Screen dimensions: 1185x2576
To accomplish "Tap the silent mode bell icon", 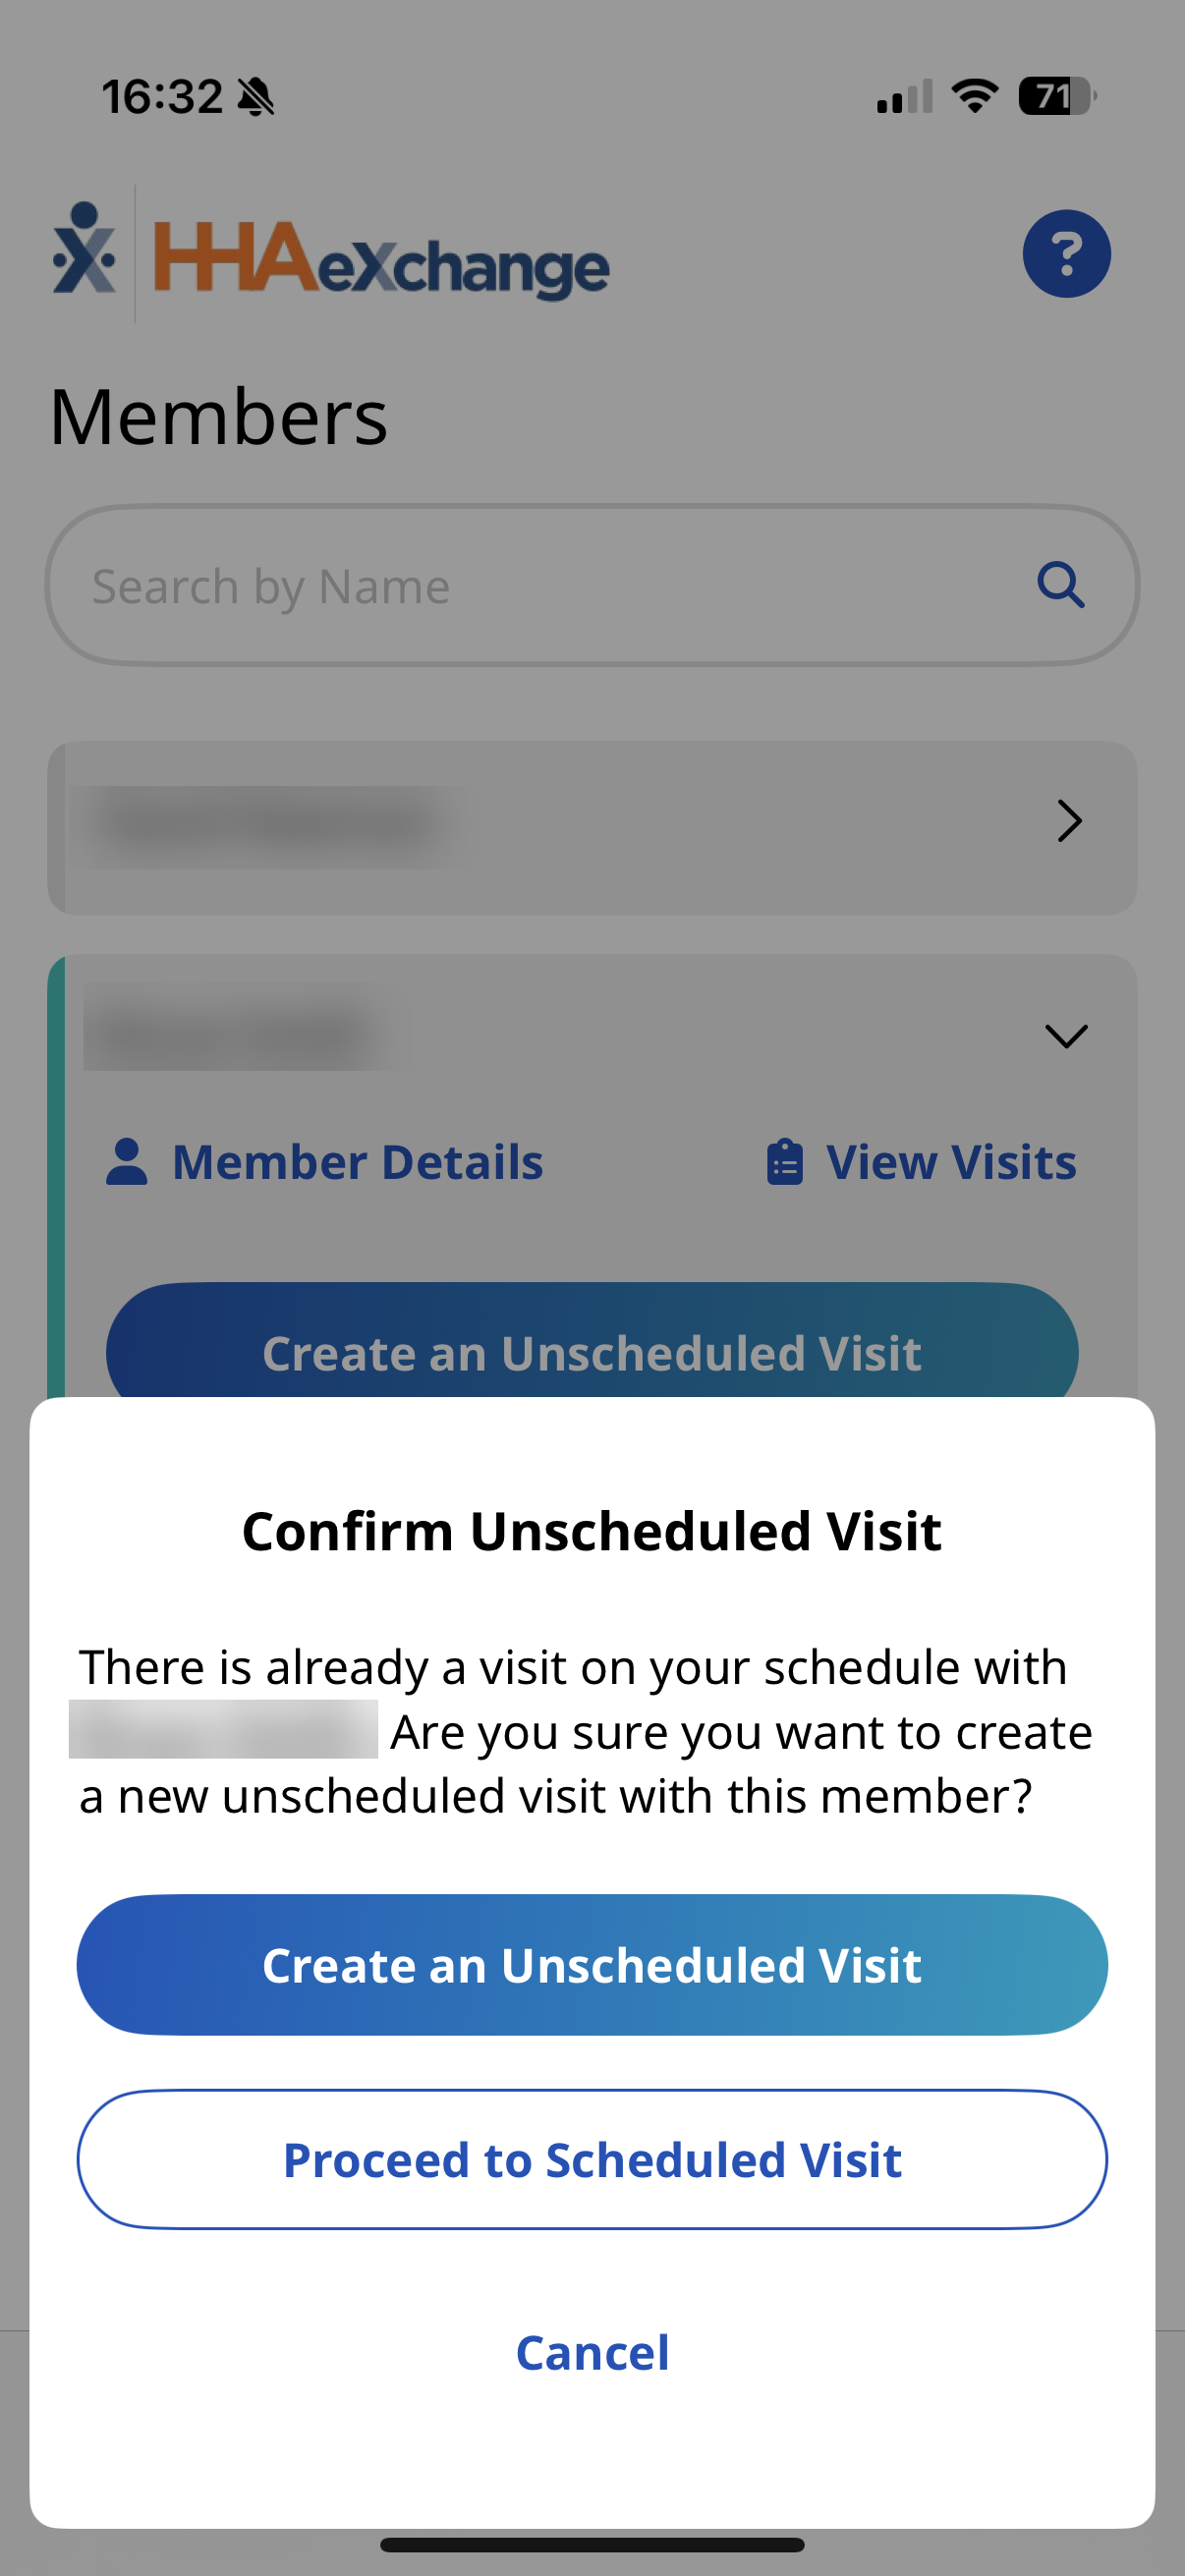I will pos(256,97).
